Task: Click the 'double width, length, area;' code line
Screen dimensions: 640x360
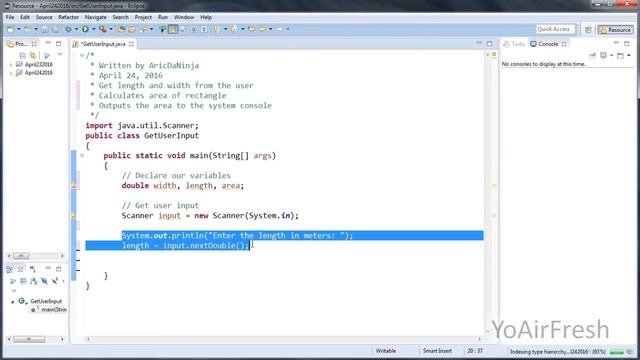Action: (x=182, y=186)
